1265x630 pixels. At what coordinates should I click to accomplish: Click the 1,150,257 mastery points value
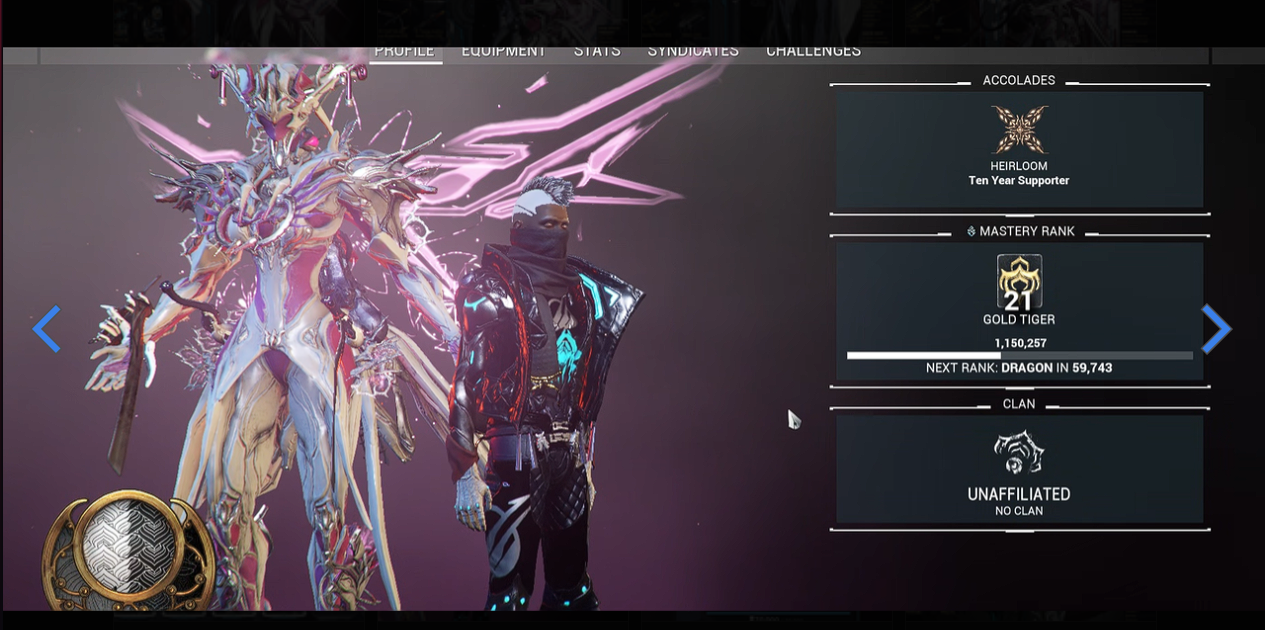pyautogui.click(x=1019, y=343)
